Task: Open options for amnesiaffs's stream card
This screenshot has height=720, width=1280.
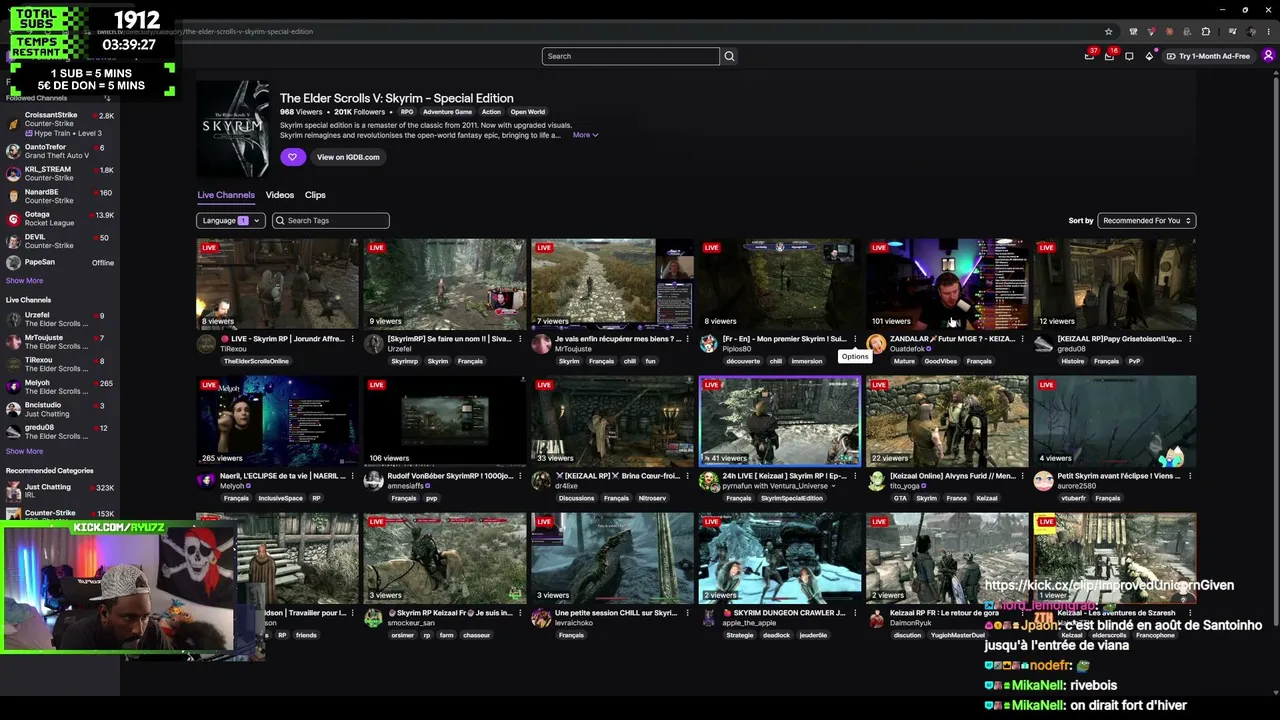Action: (520, 476)
